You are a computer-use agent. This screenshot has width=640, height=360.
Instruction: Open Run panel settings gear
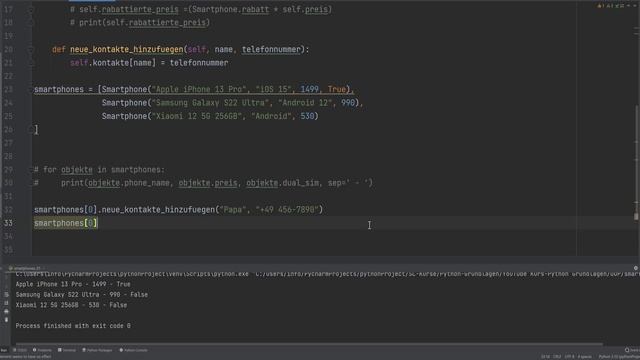[x=636, y=268]
